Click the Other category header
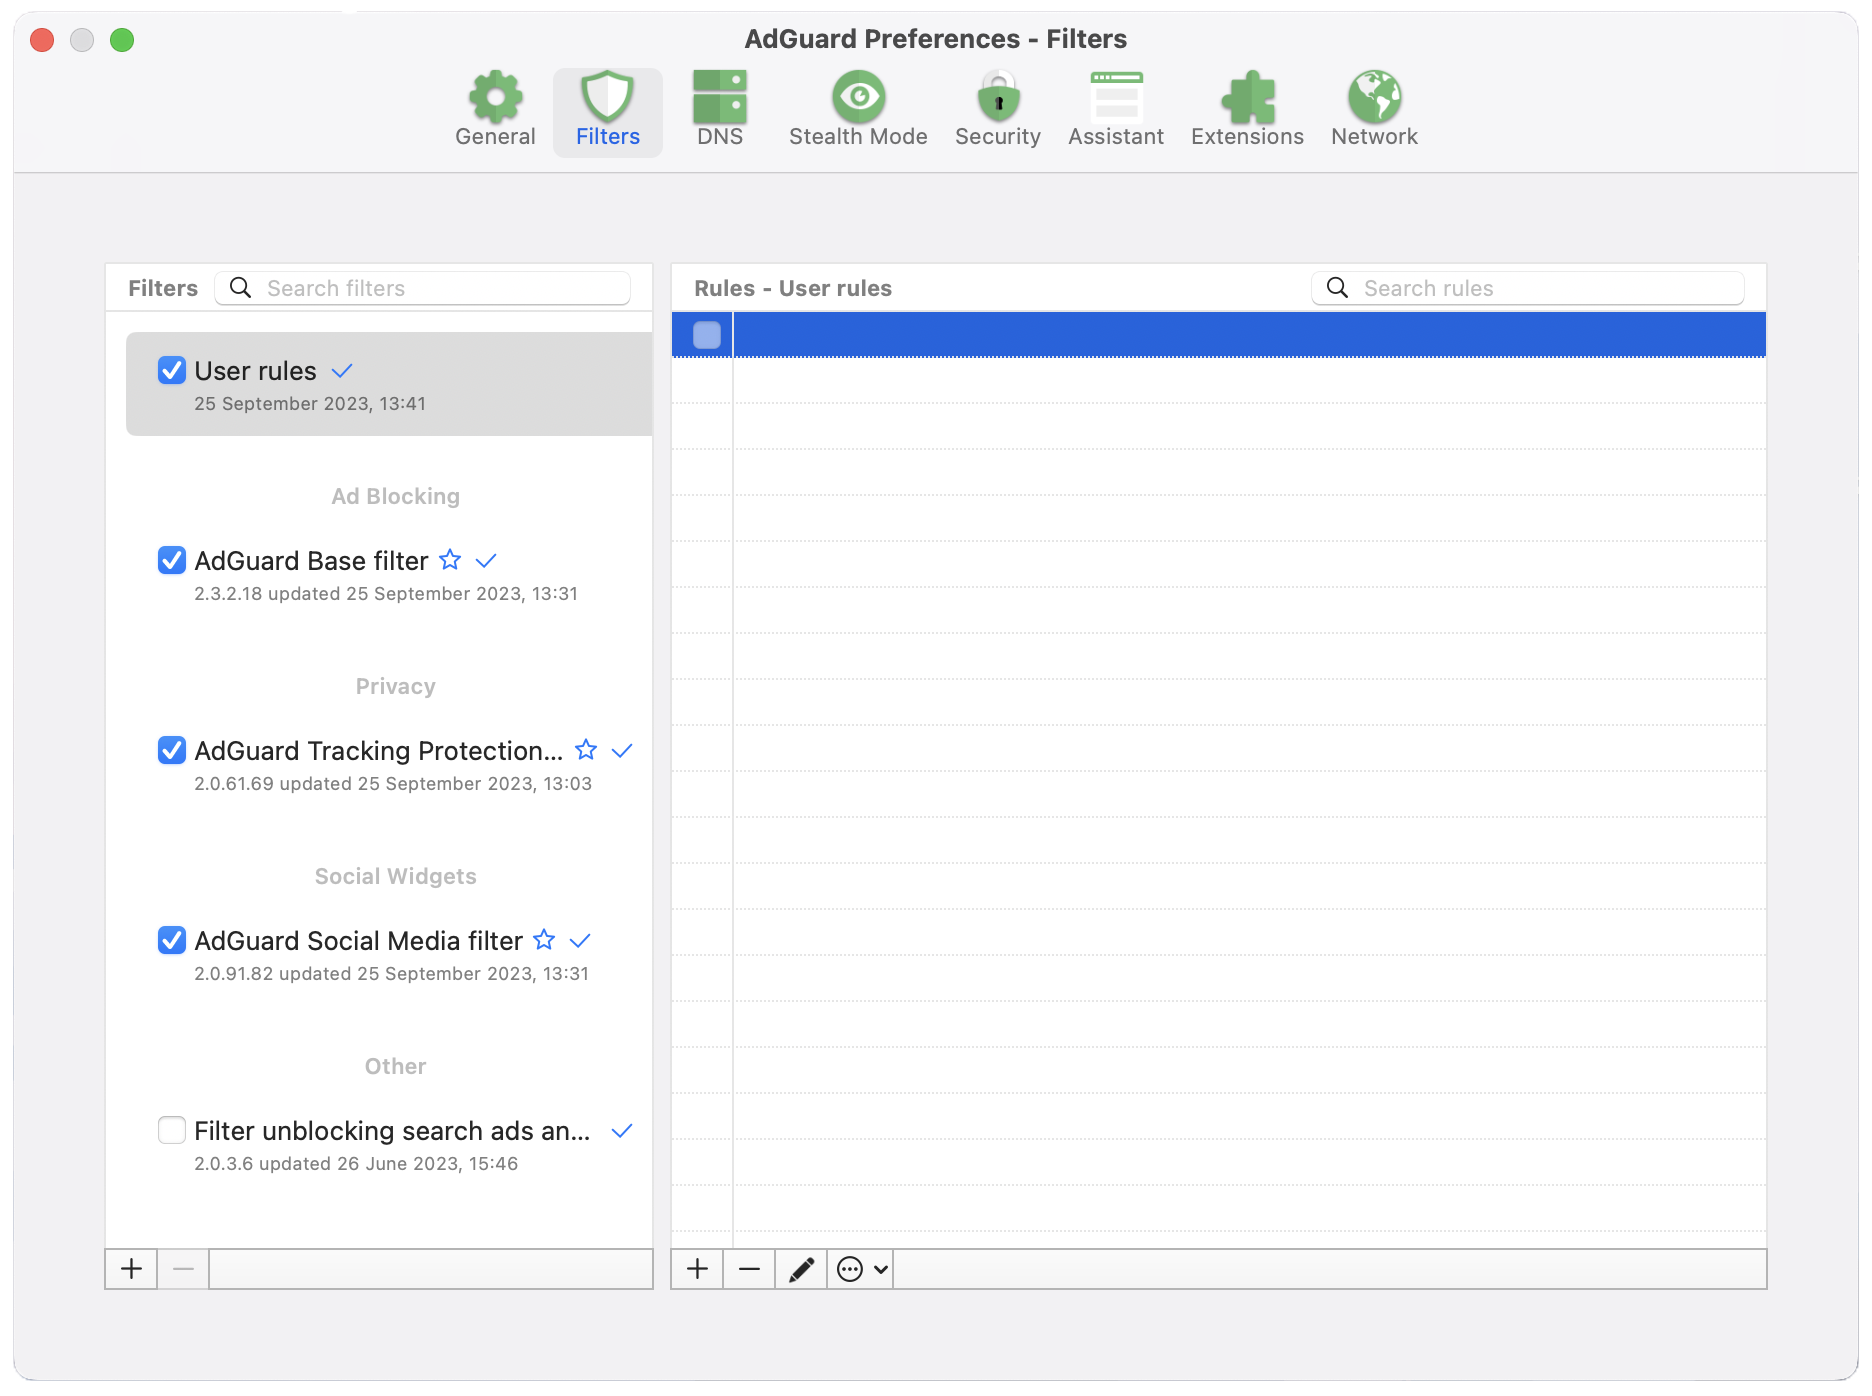1872x1396 pixels. tap(395, 1066)
